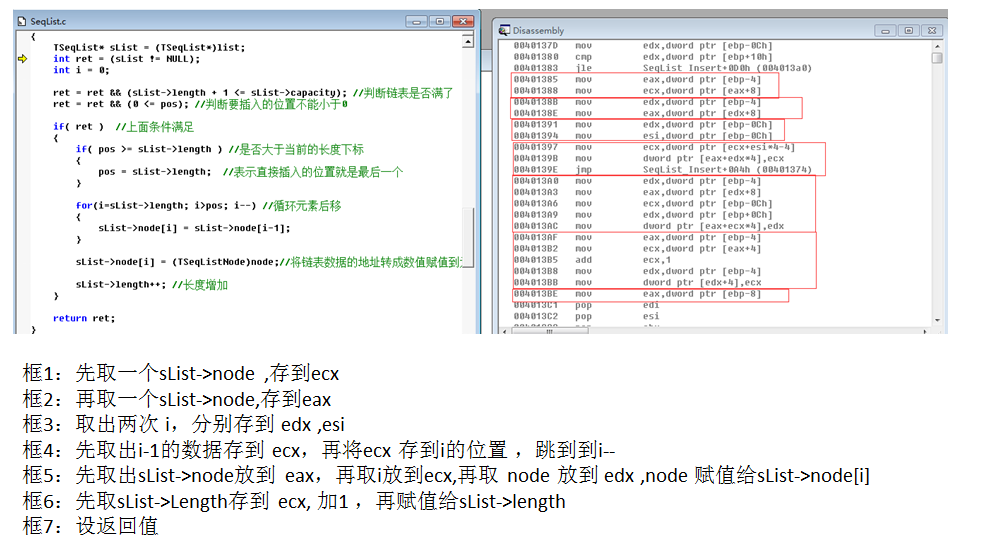The width and height of the screenshot is (983, 547).
Task: Click the 'sList->length++;' line
Action: pyautogui.click(x=152, y=284)
